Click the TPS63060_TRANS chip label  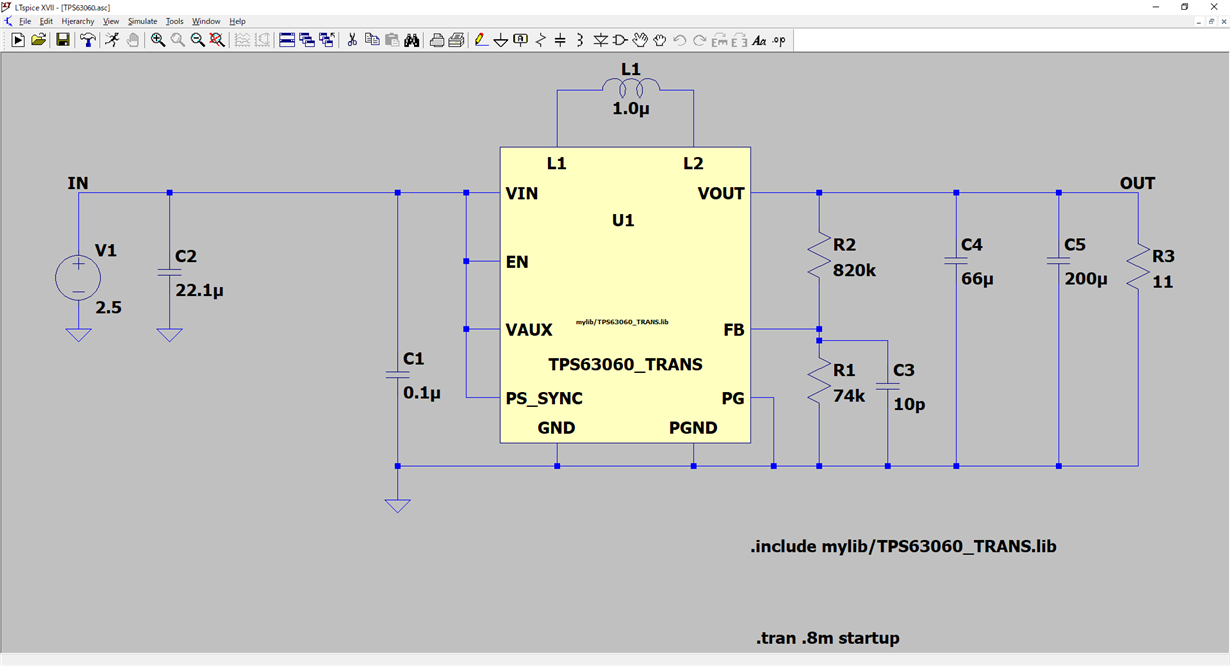click(x=625, y=364)
